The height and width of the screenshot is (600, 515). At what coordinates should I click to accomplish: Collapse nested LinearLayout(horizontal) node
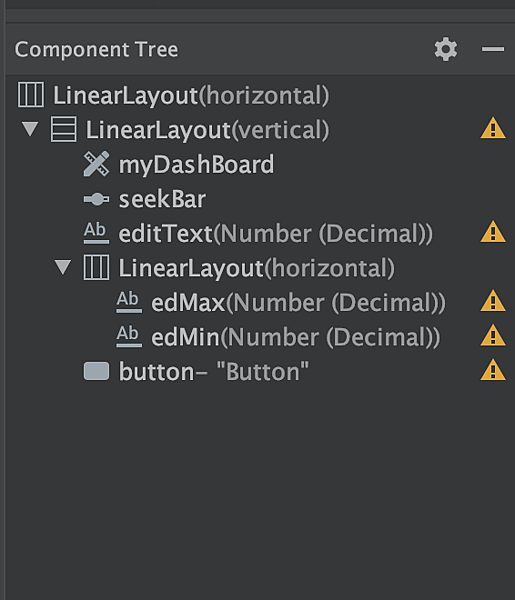pos(63,267)
